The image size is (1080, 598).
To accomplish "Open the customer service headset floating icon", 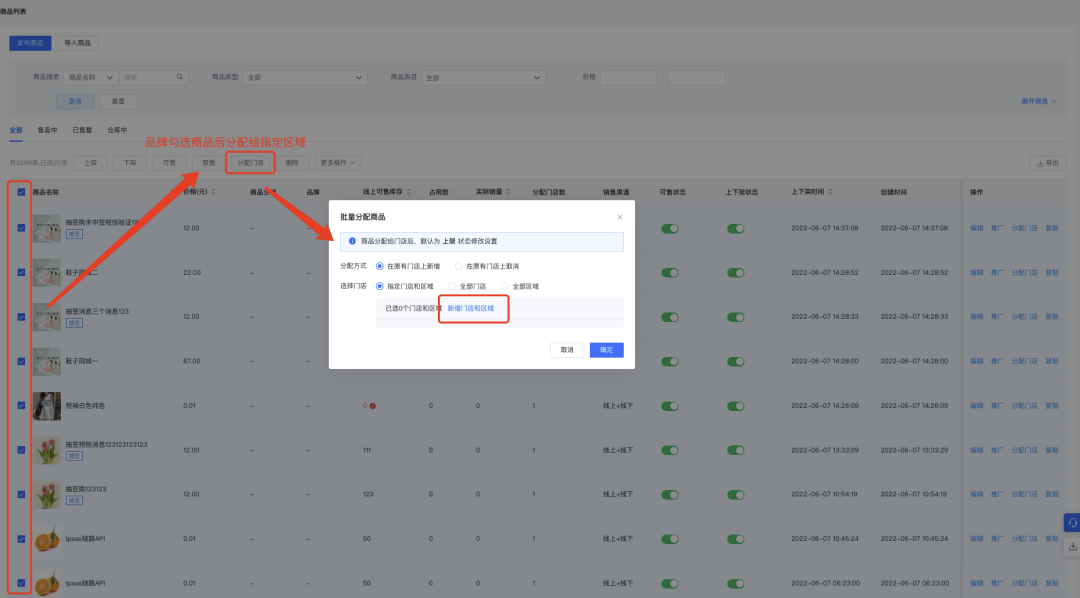I will click(1072, 523).
